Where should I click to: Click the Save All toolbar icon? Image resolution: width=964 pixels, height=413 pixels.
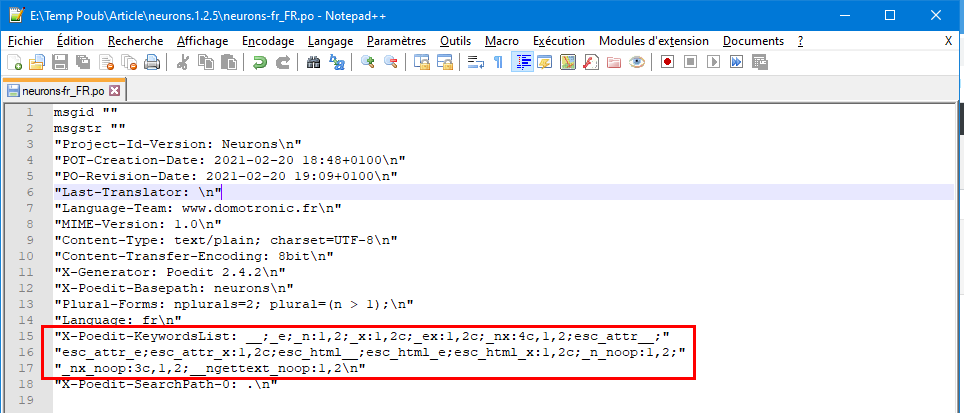(x=82, y=62)
